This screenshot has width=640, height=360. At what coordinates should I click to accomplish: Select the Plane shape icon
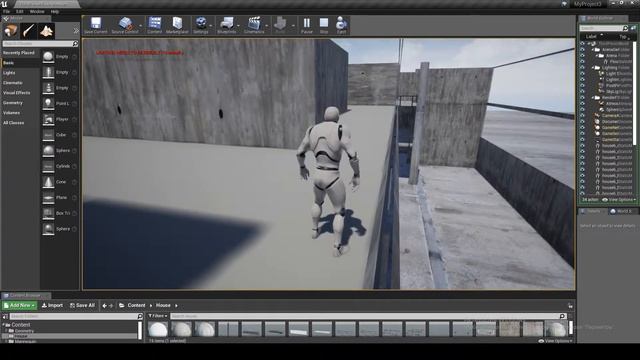coord(48,198)
